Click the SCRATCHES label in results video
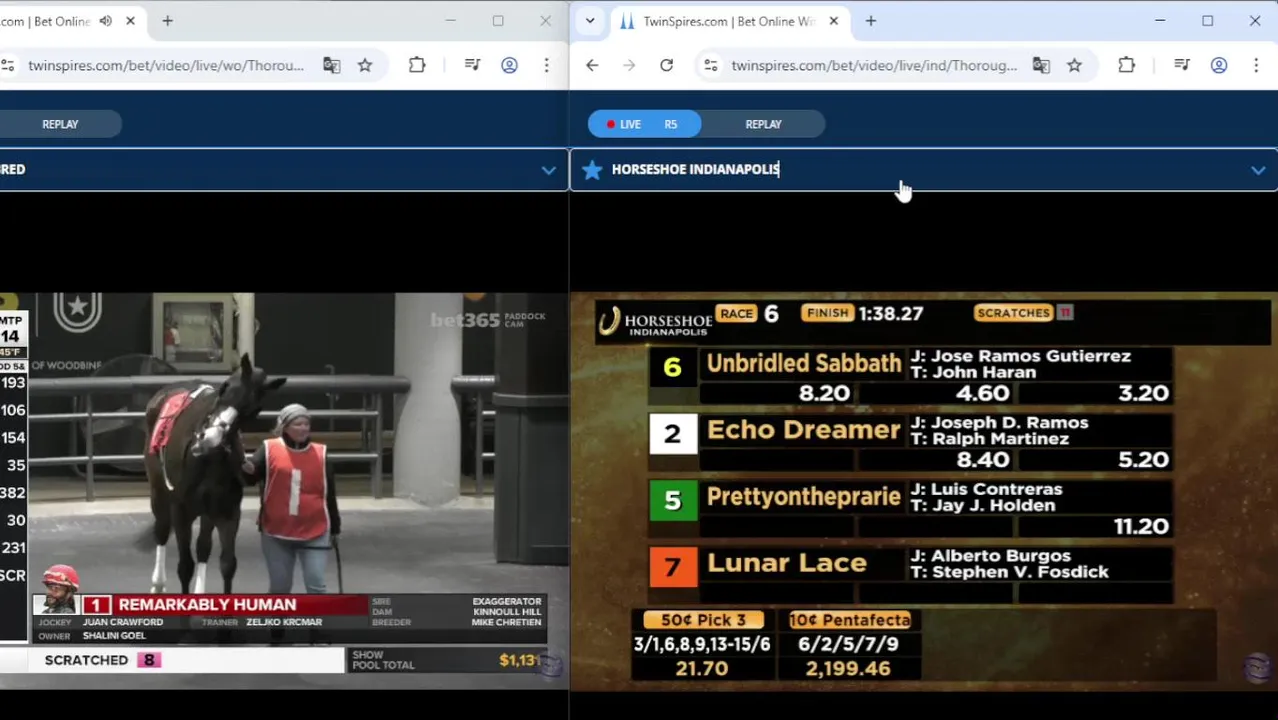Screen dimensions: 1278x720 click(1013, 313)
